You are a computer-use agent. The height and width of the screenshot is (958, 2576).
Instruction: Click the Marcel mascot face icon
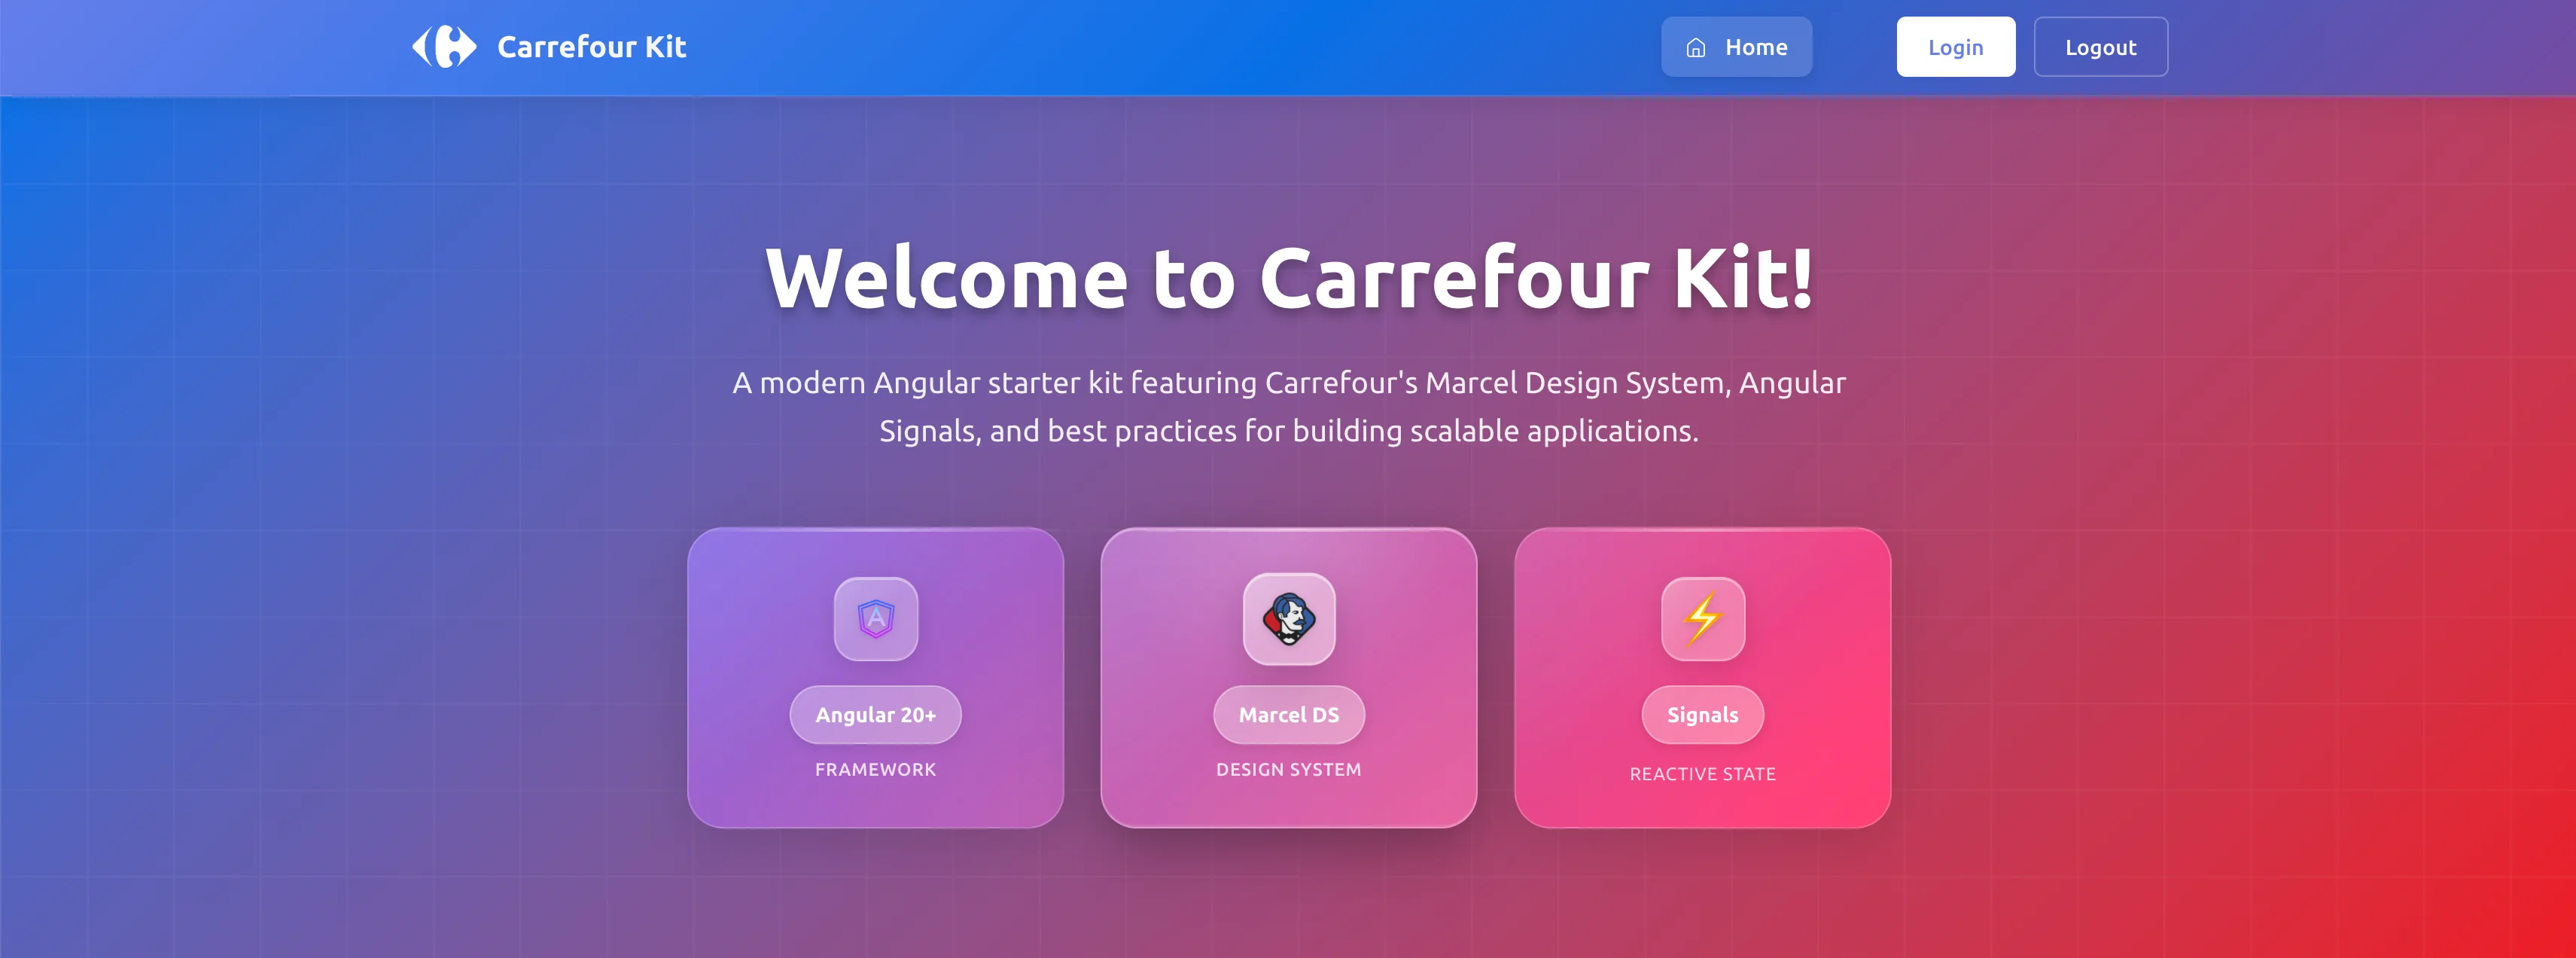click(1289, 619)
